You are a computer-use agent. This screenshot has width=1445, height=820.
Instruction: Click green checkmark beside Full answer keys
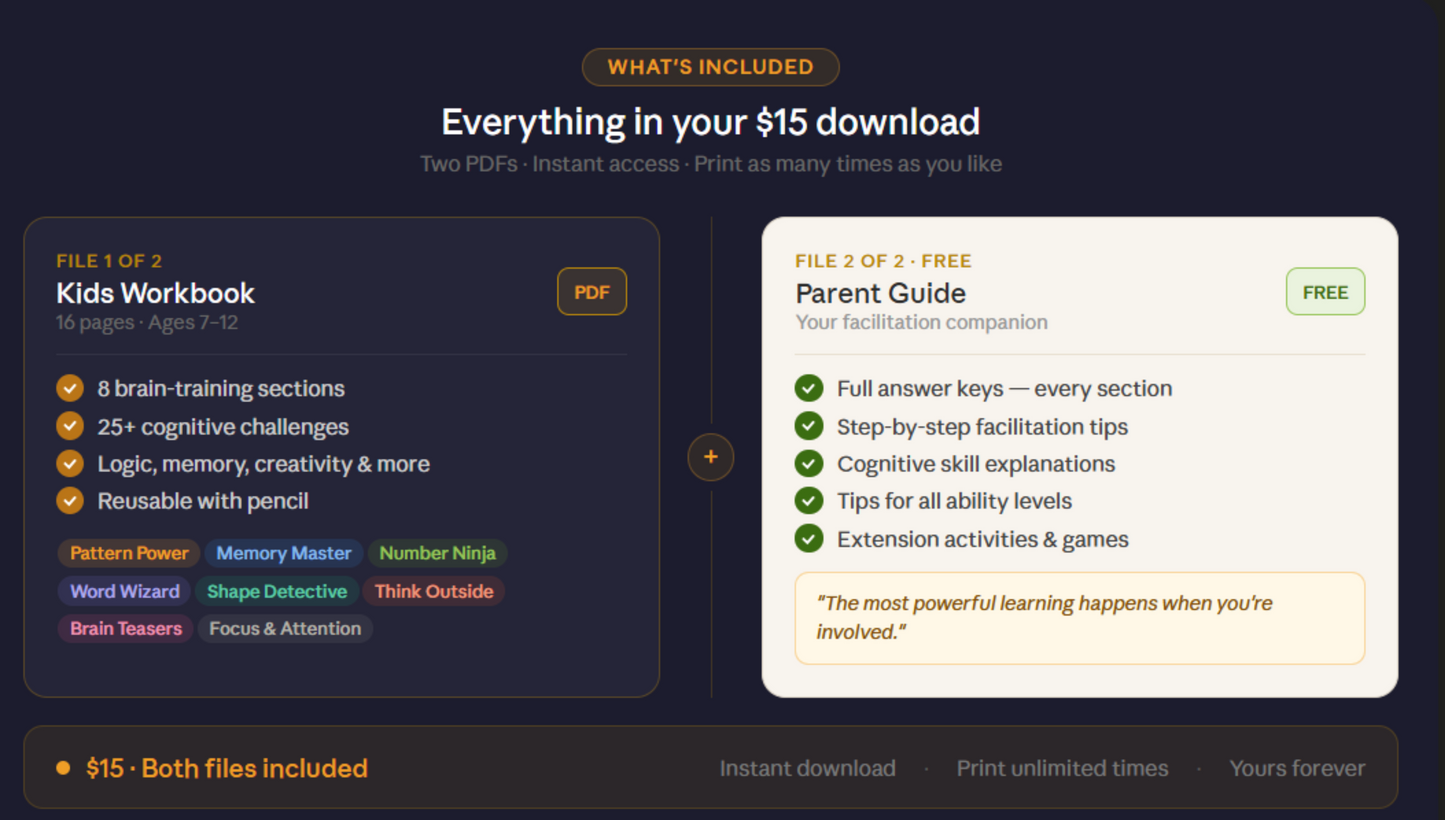coord(809,388)
